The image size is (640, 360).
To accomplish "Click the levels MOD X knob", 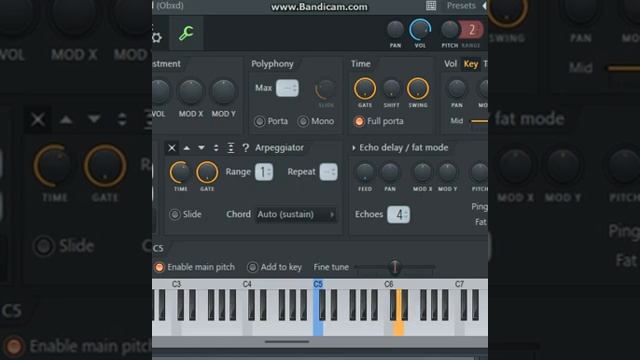I will tap(191, 92).
